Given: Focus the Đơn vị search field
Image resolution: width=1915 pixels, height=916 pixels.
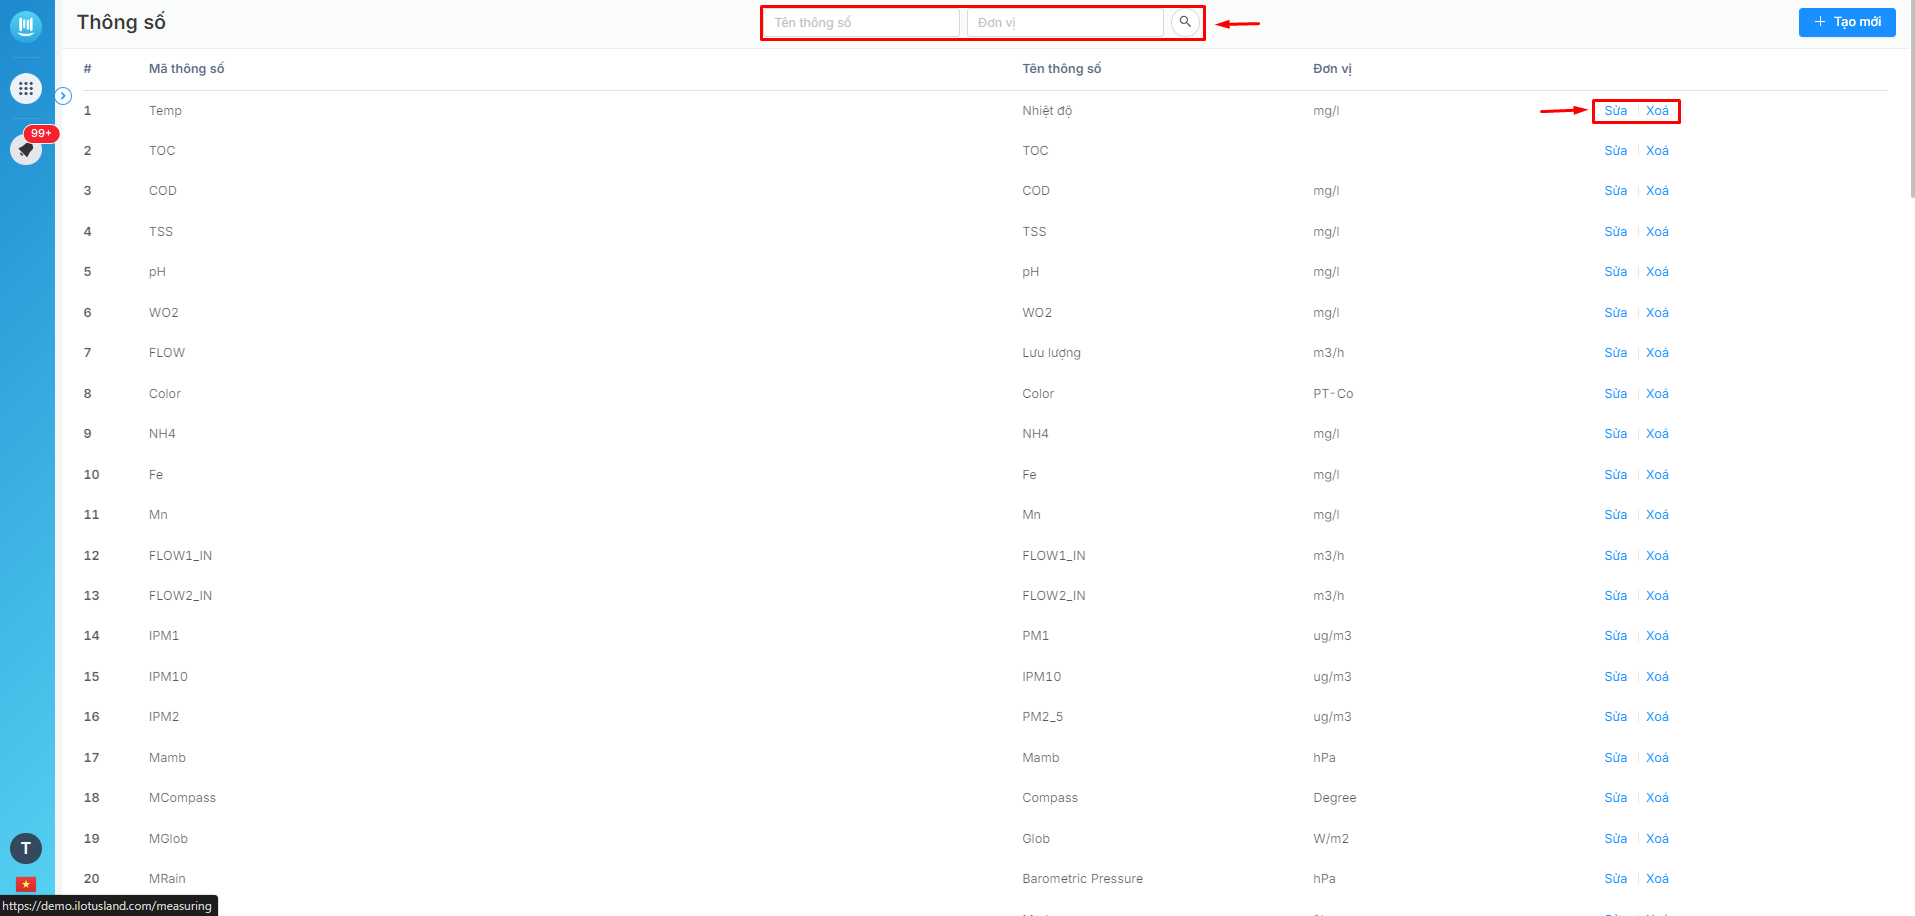Looking at the screenshot, I should click(1065, 22).
